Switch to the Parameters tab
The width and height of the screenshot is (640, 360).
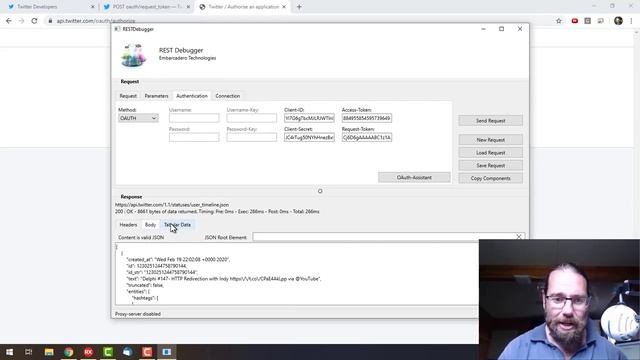(156, 96)
